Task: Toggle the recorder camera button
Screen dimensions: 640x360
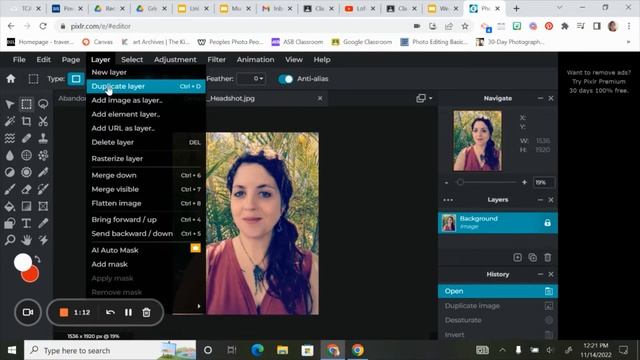Action: point(28,312)
